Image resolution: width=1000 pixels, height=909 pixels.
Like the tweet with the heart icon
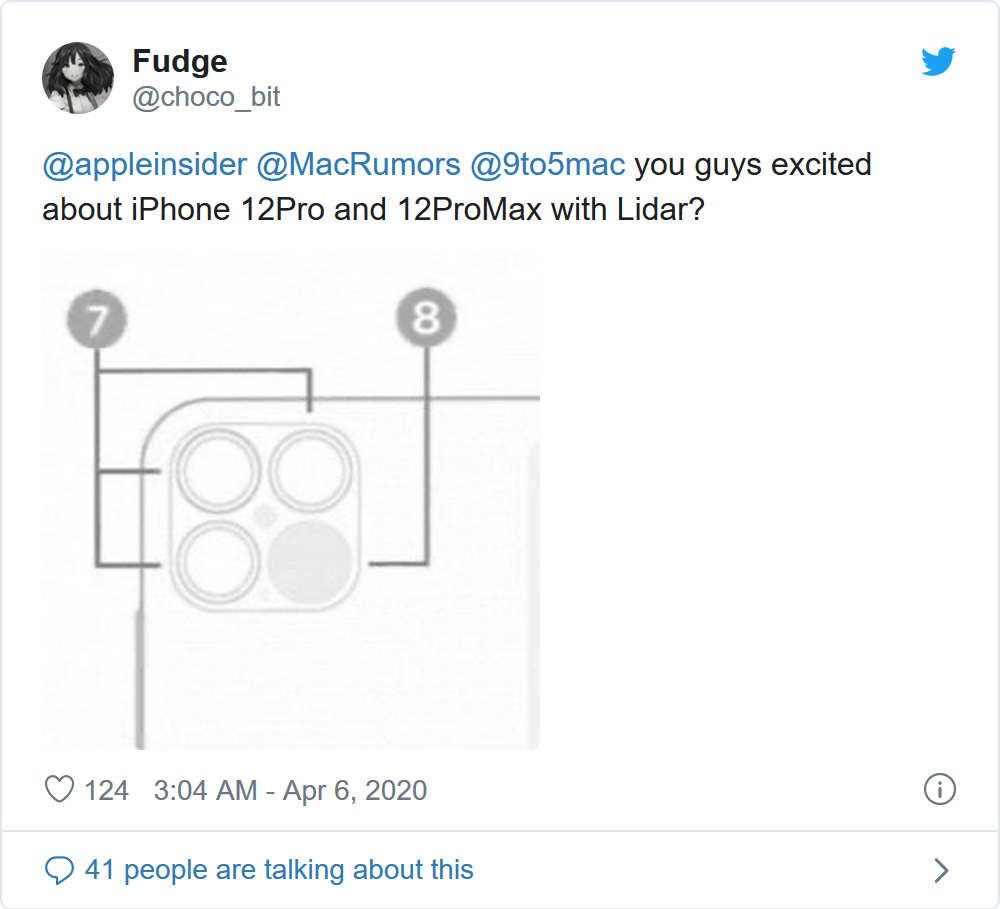[60, 790]
